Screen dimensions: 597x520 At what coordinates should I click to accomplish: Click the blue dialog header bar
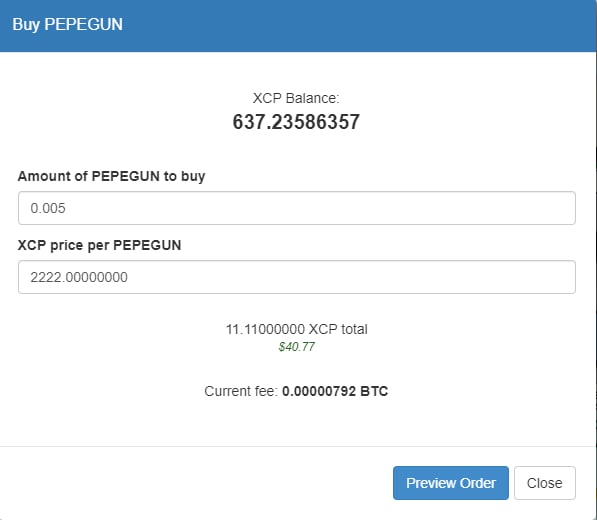click(x=298, y=26)
